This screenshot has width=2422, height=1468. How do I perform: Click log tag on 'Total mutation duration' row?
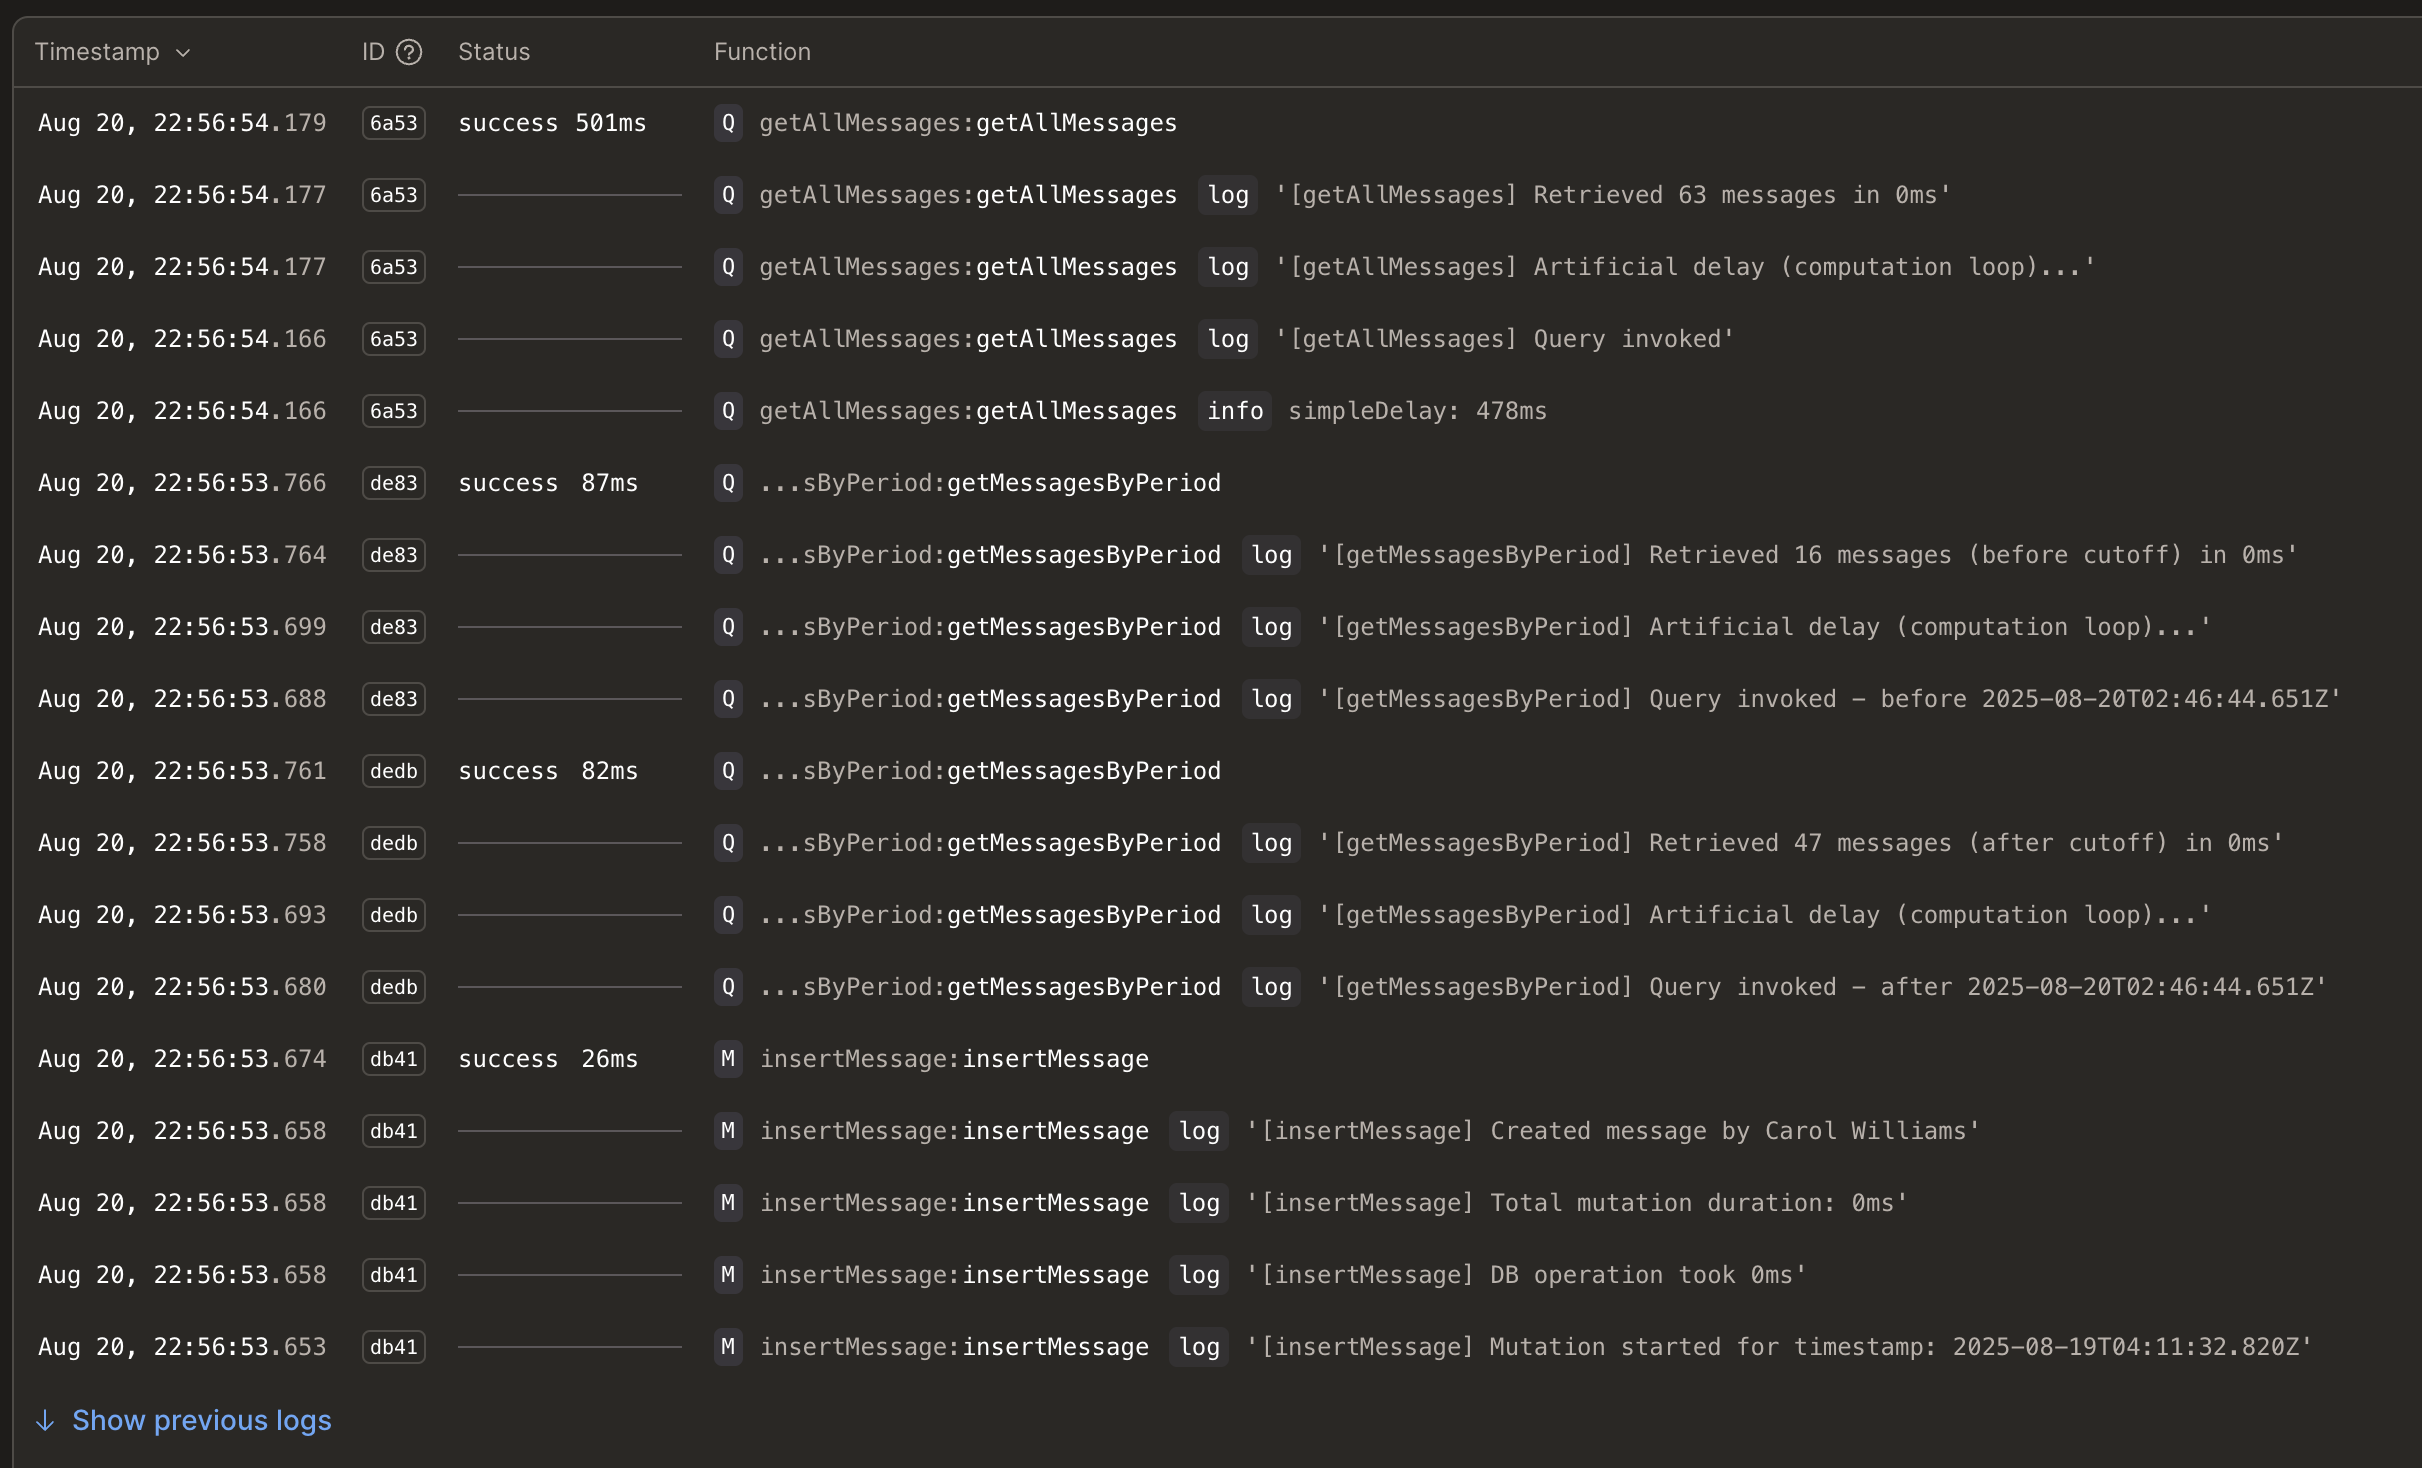pos(1199,1203)
